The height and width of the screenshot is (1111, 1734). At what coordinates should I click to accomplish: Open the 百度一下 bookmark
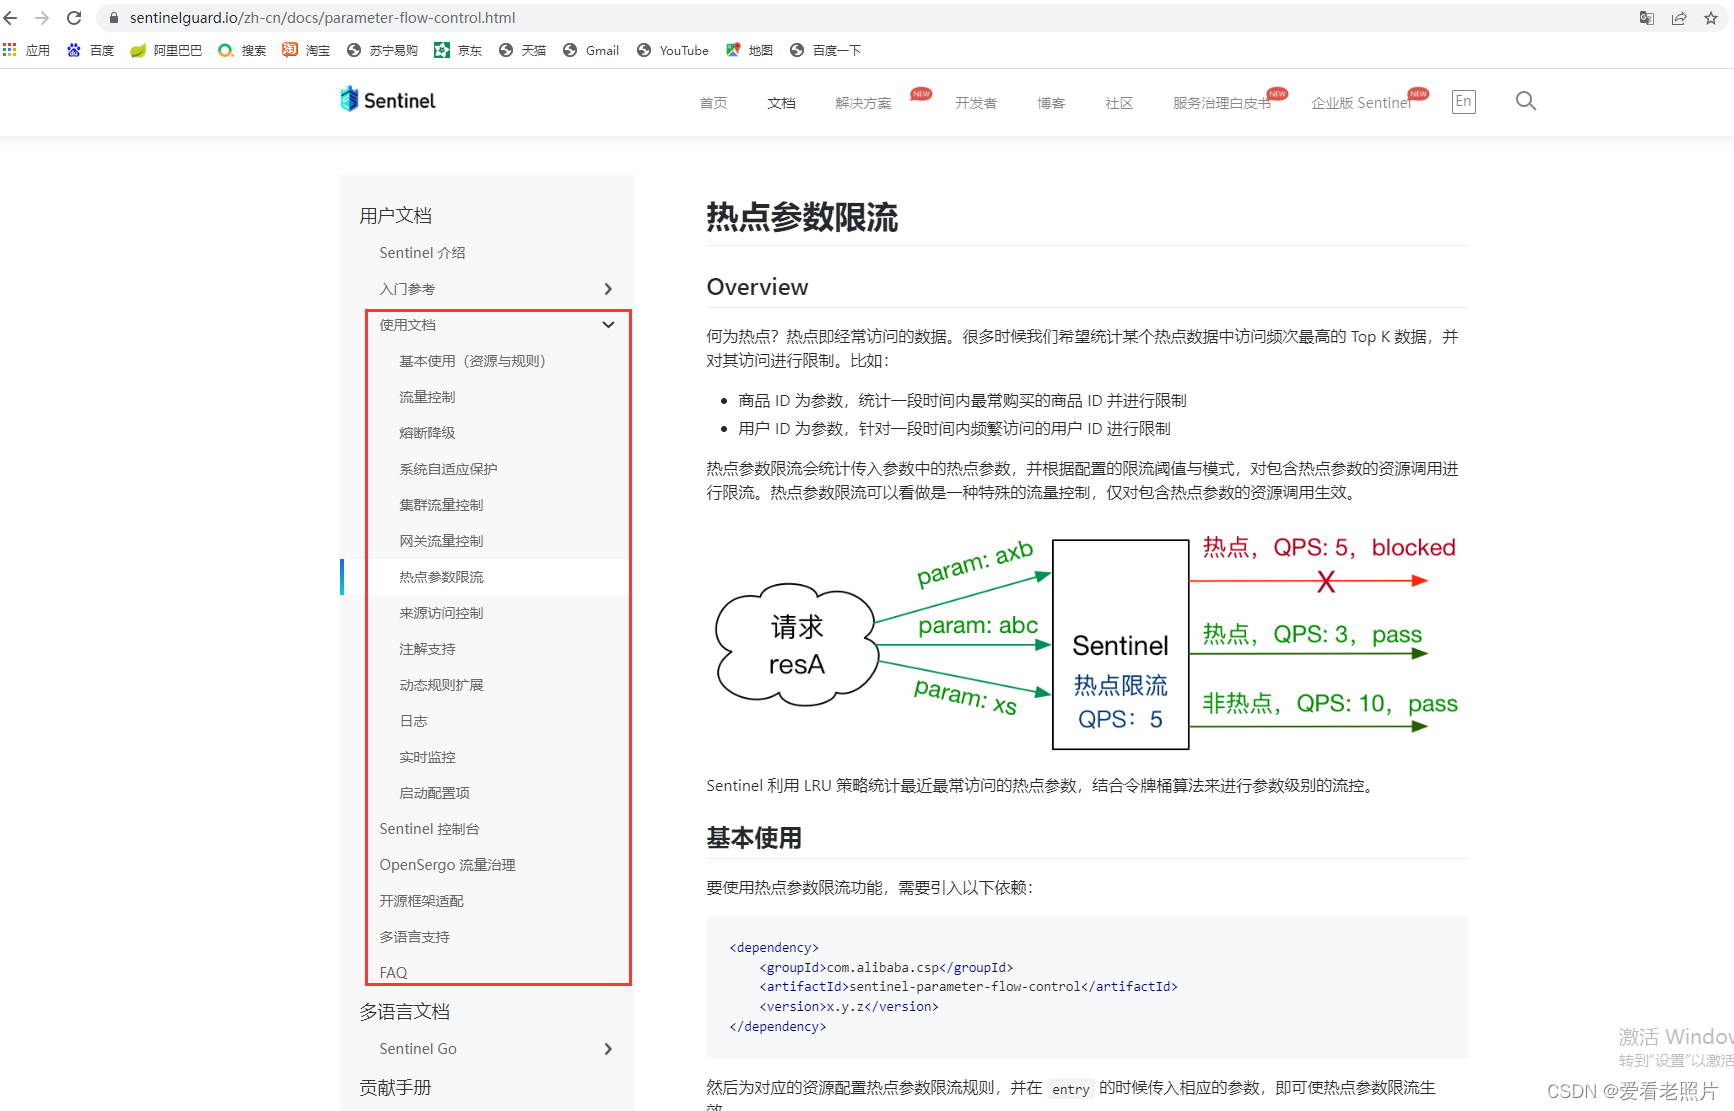point(825,50)
